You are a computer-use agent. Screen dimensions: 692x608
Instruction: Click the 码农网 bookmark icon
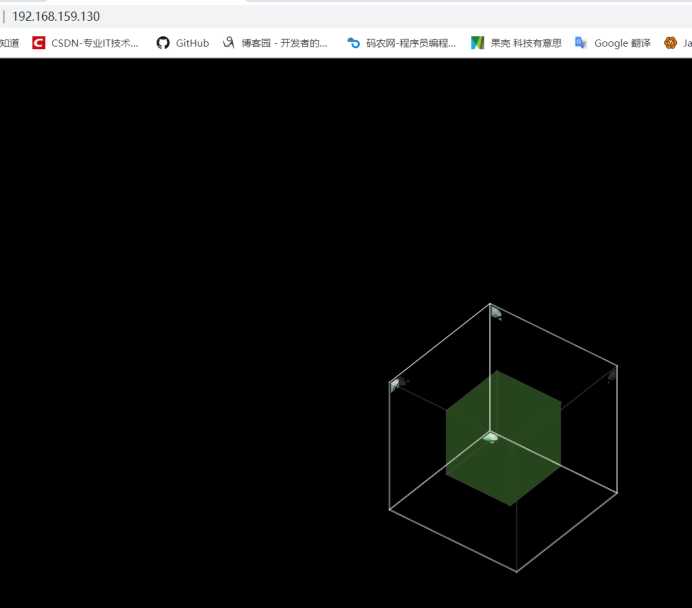pos(354,43)
